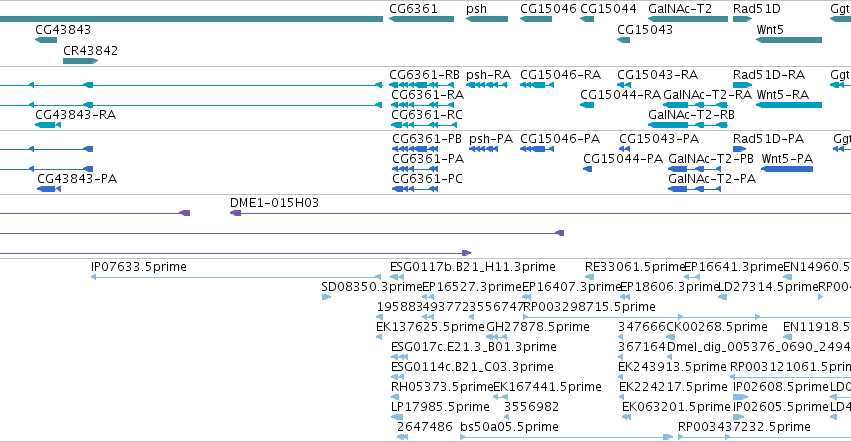Select the CG6361 gene label
851x442 pixels.
tap(413, 9)
